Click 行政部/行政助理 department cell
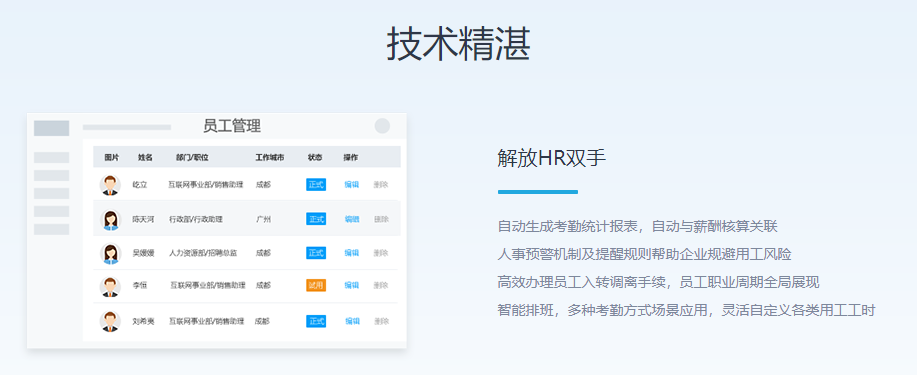The width and height of the screenshot is (917, 375). pos(196,219)
